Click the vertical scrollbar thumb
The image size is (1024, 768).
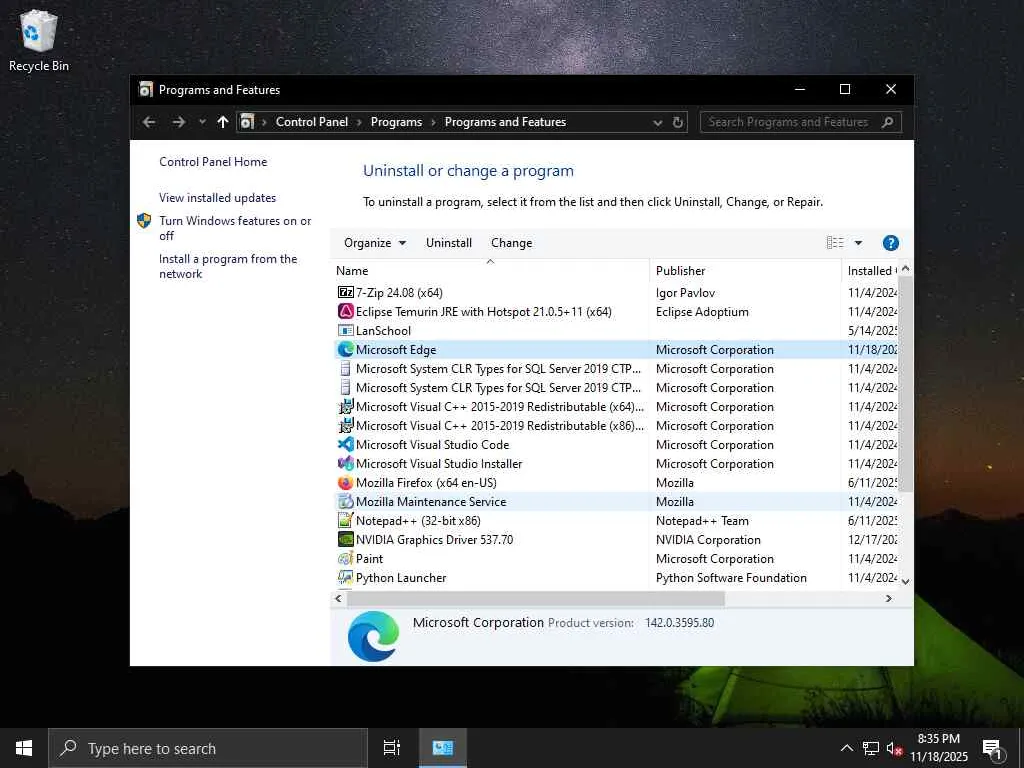pyautogui.click(x=905, y=384)
